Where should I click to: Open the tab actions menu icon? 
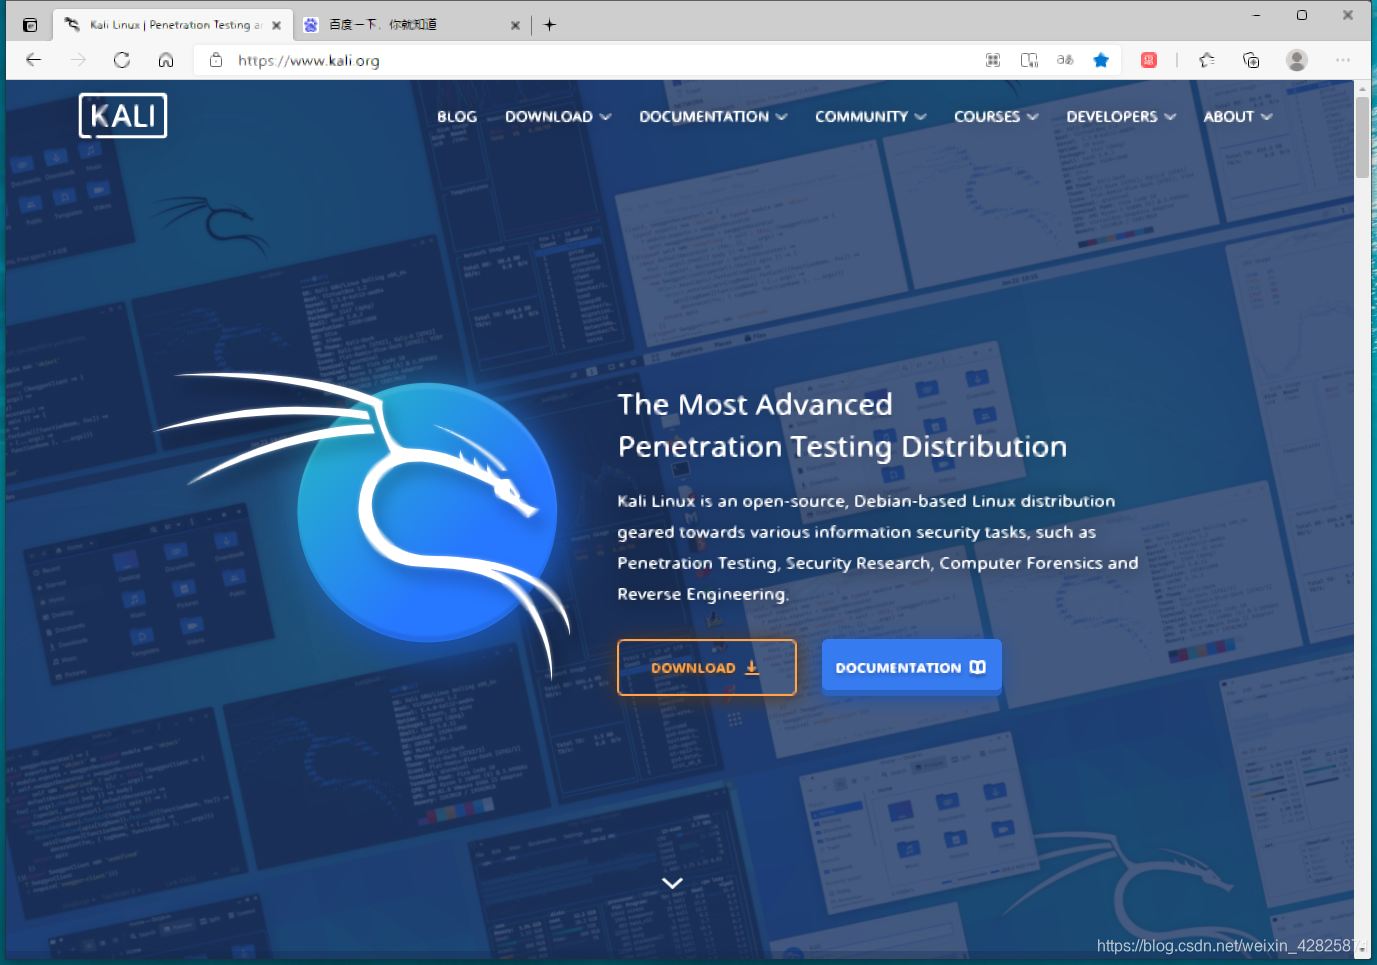[30, 25]
